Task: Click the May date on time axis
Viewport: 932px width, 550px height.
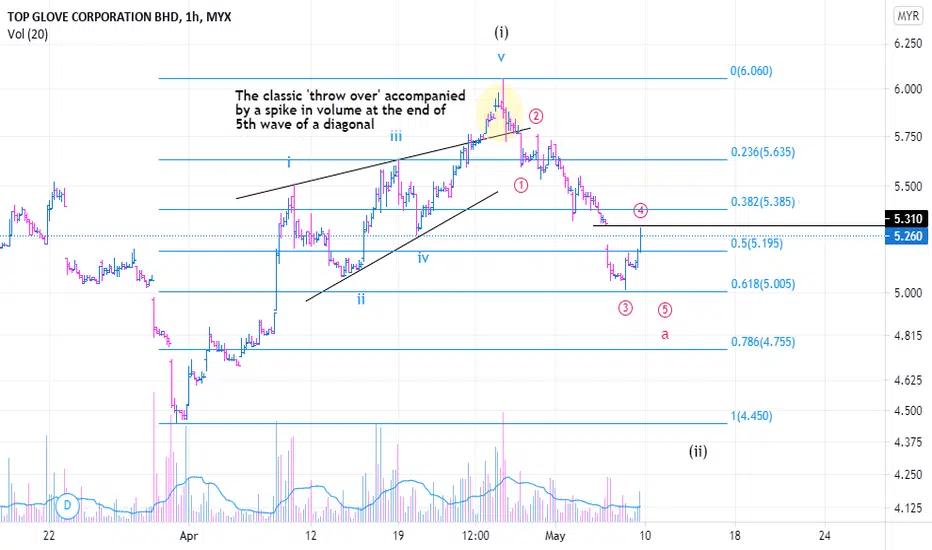Action: pyautogui.click(x=555, y=536)
